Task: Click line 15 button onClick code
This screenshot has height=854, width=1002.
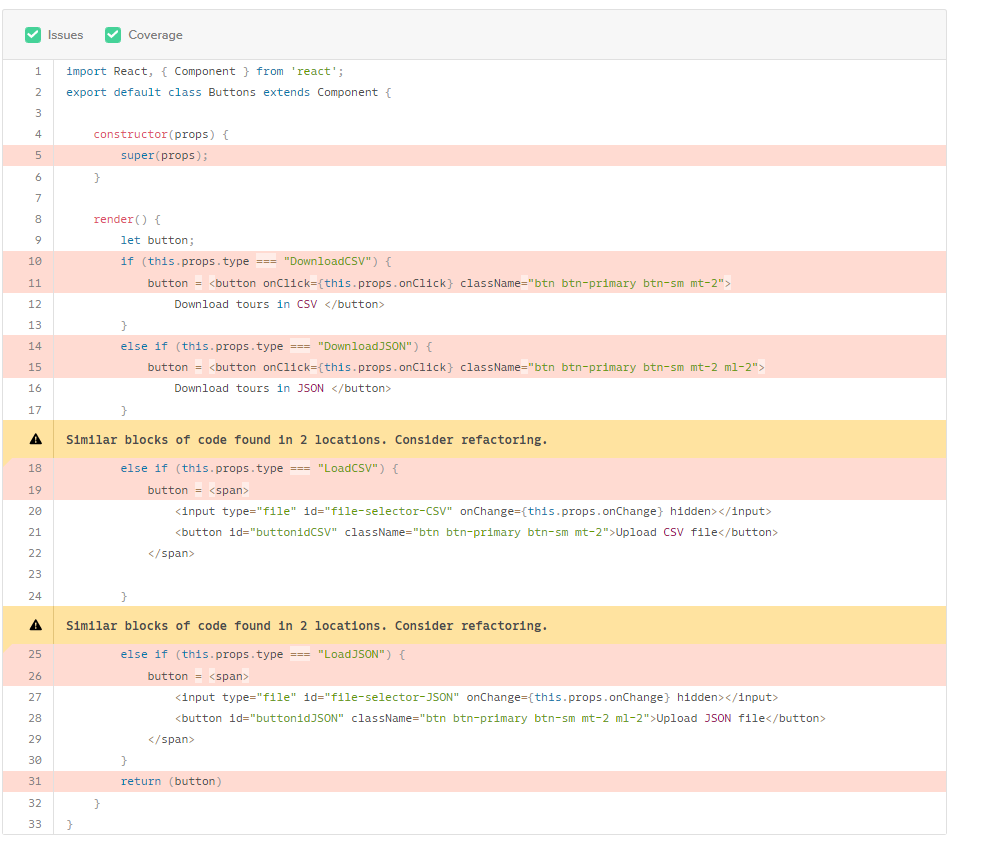Action: click(x=456, y=368)
